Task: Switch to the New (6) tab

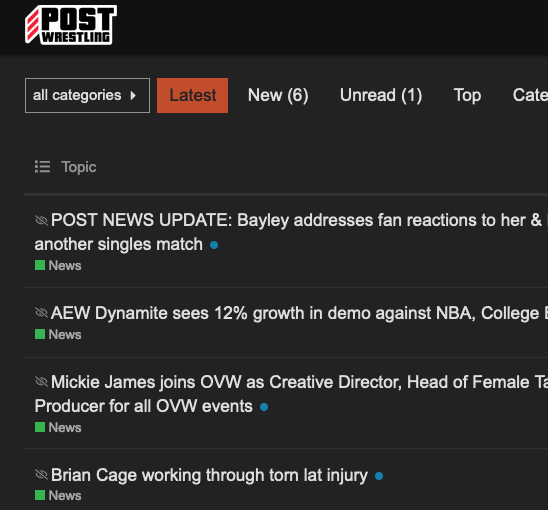Action: tap(278, 95)
